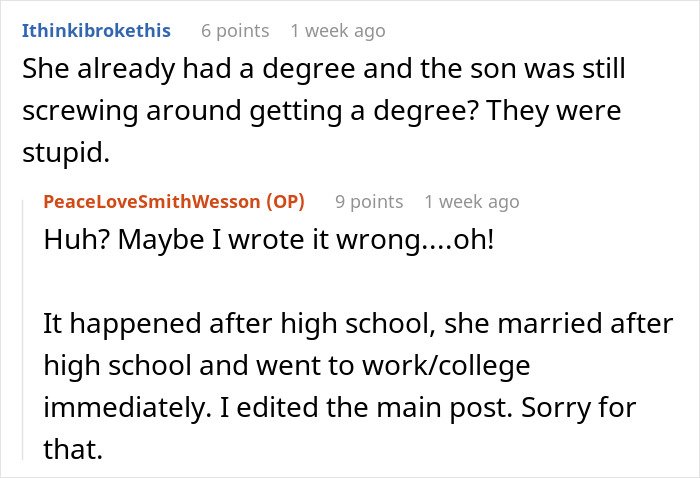Screen dimensions: 700x478
Task: Collapse reply via the thread indent line
Action: pyautogui.click(x=25, y=330)
